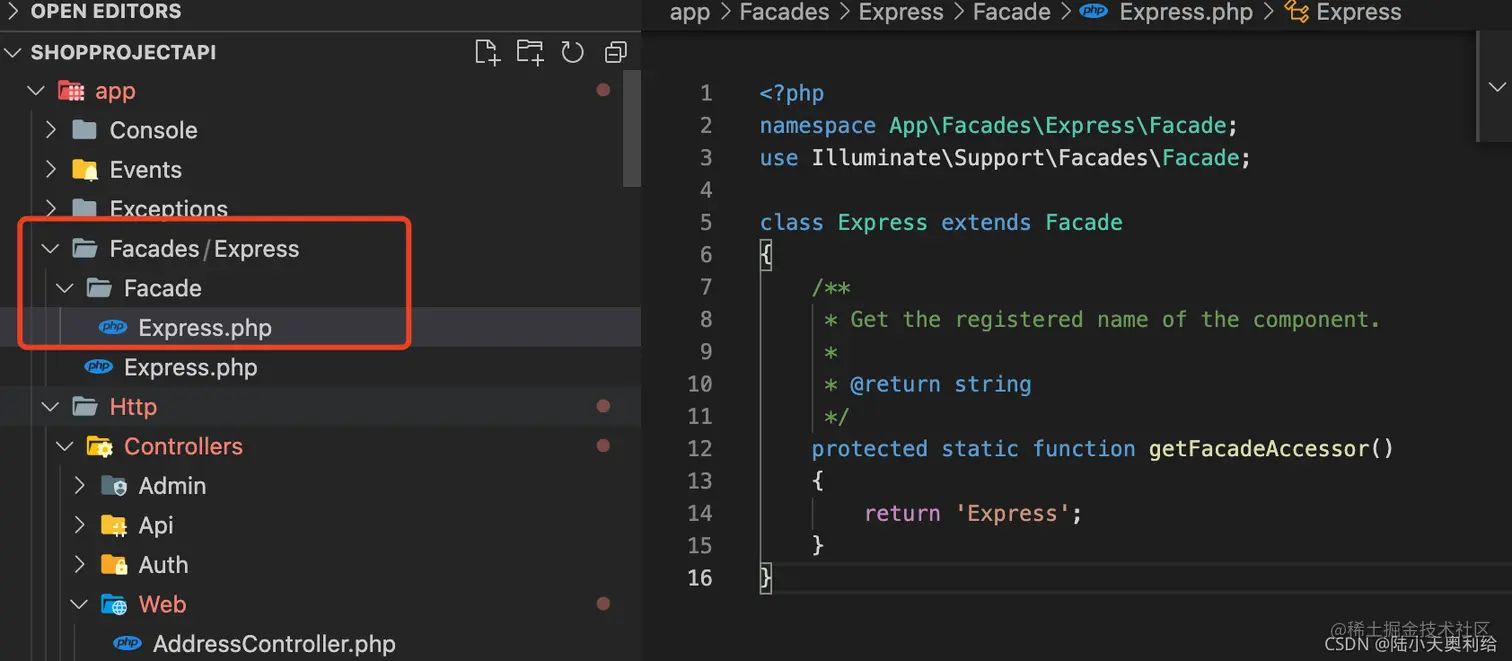This screenshot has width=1512, height=661.
Task: Click the New File icon in explorer header
Action: point(487,52)
